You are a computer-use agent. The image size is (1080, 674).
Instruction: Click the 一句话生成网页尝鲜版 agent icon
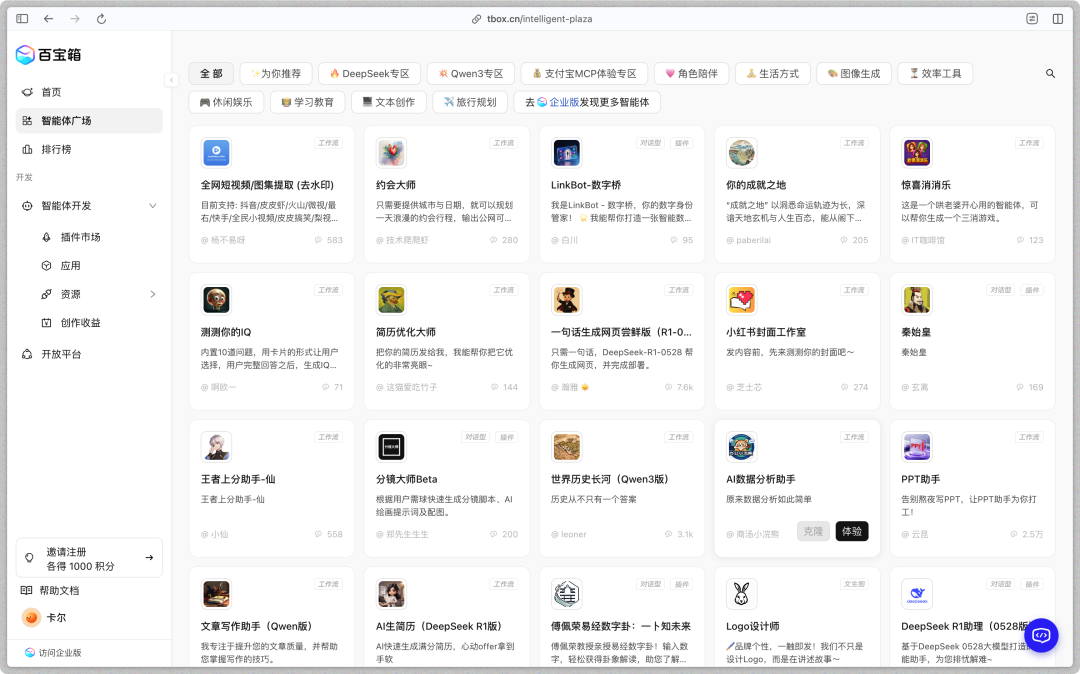(567, 300)
